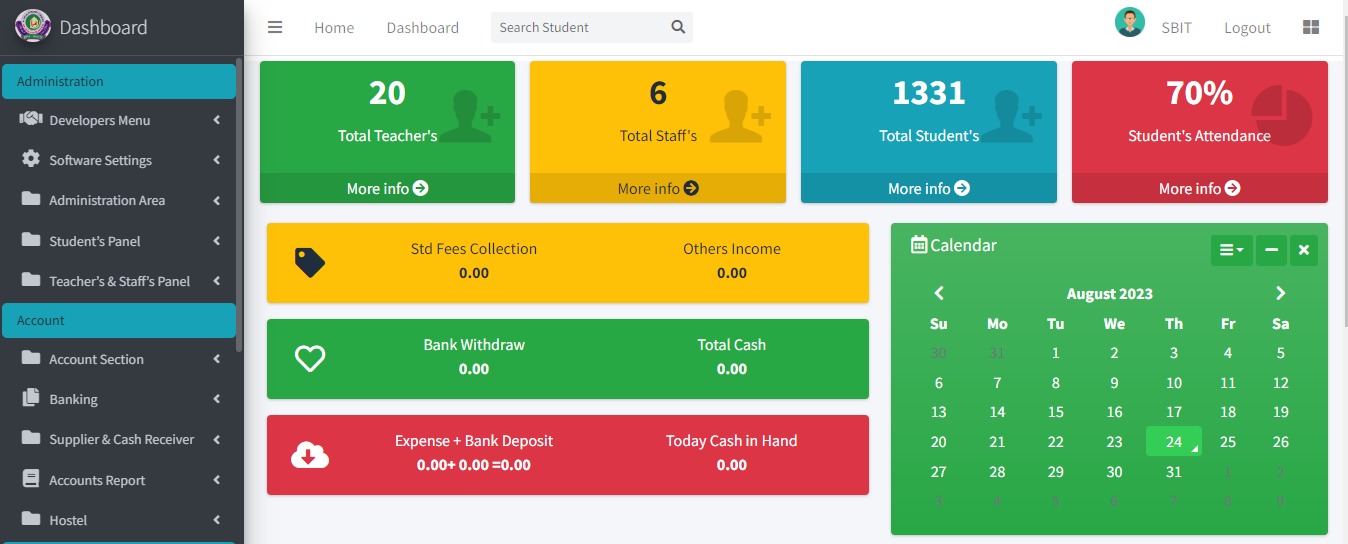
Task: Go to the next month in calendar
Action: pos(1280,293)
